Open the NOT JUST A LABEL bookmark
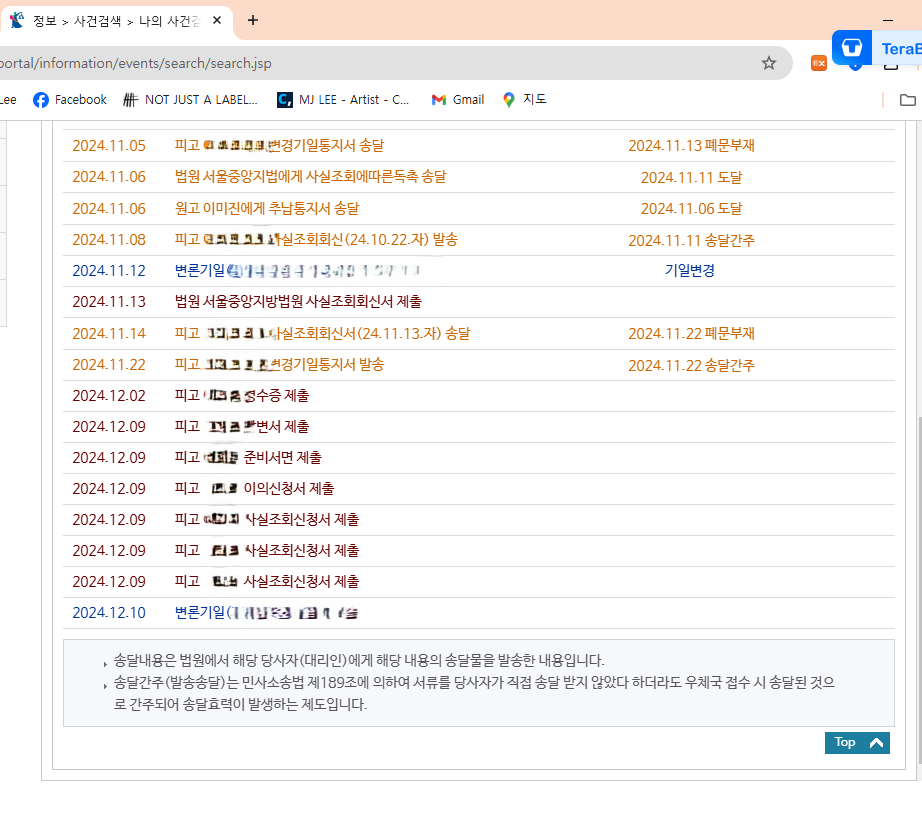 [x=195, y=99]
